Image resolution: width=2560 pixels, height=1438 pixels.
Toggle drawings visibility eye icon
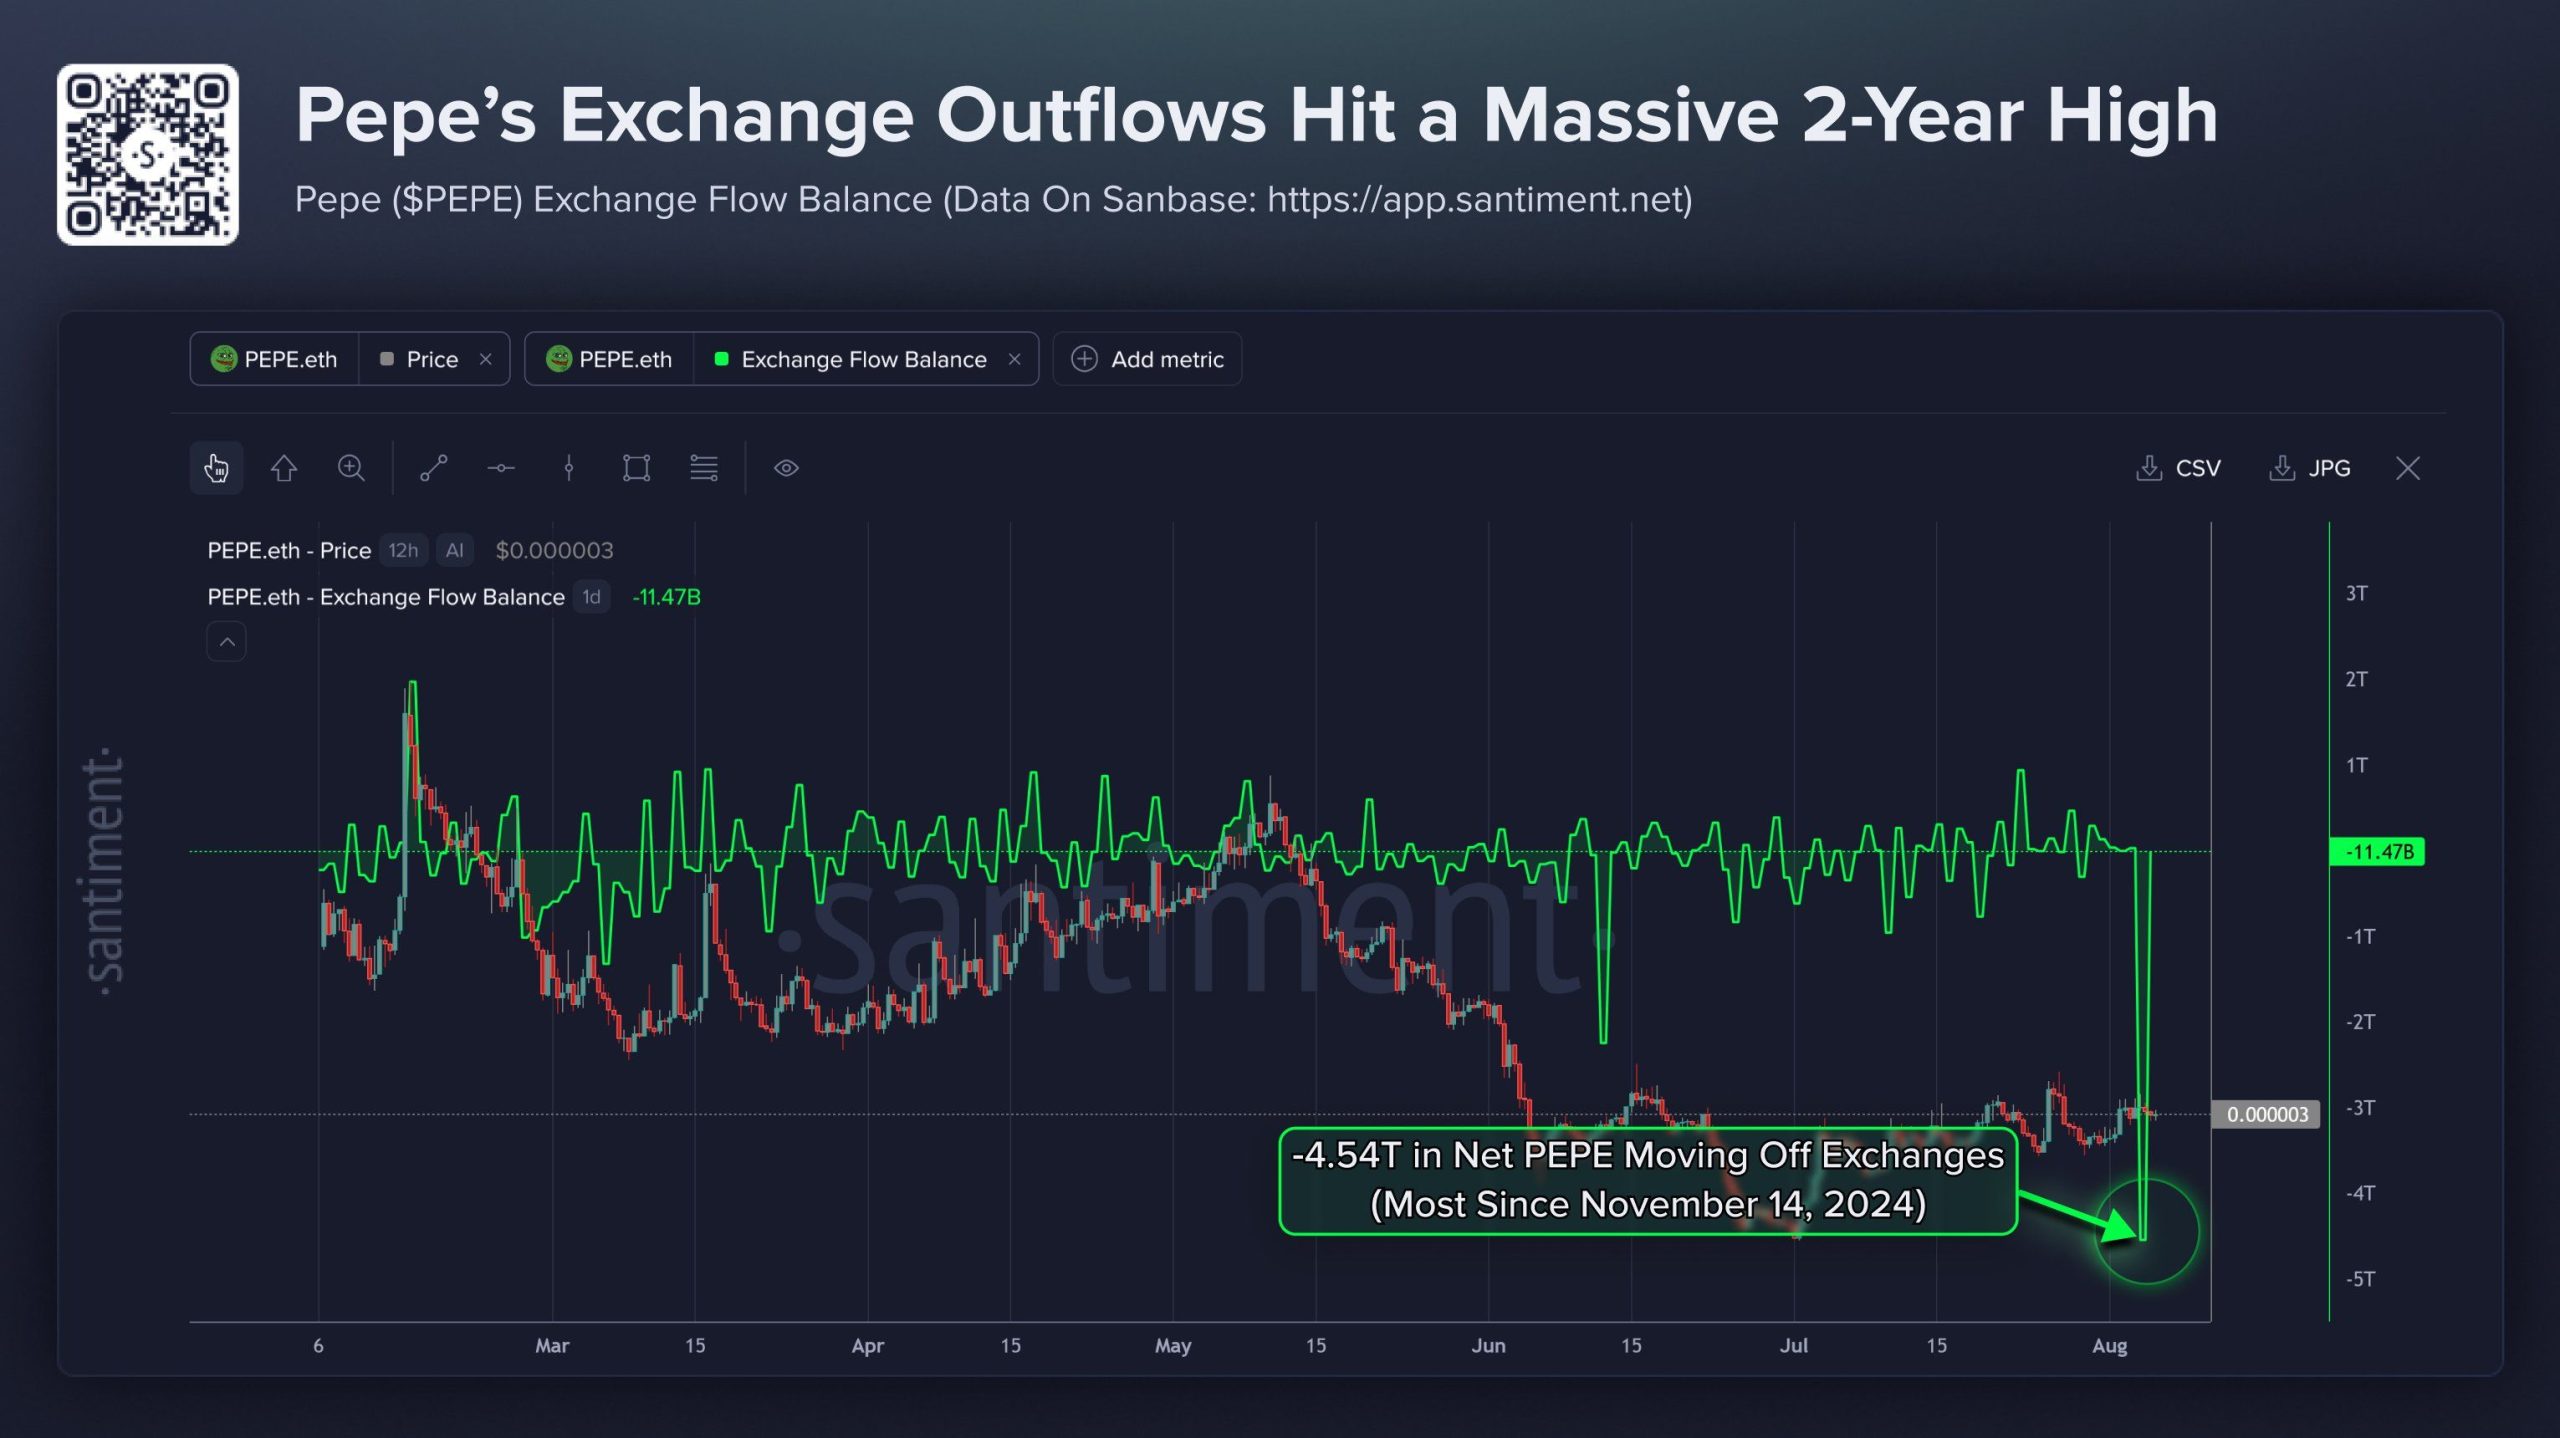[x=786, y=468]
